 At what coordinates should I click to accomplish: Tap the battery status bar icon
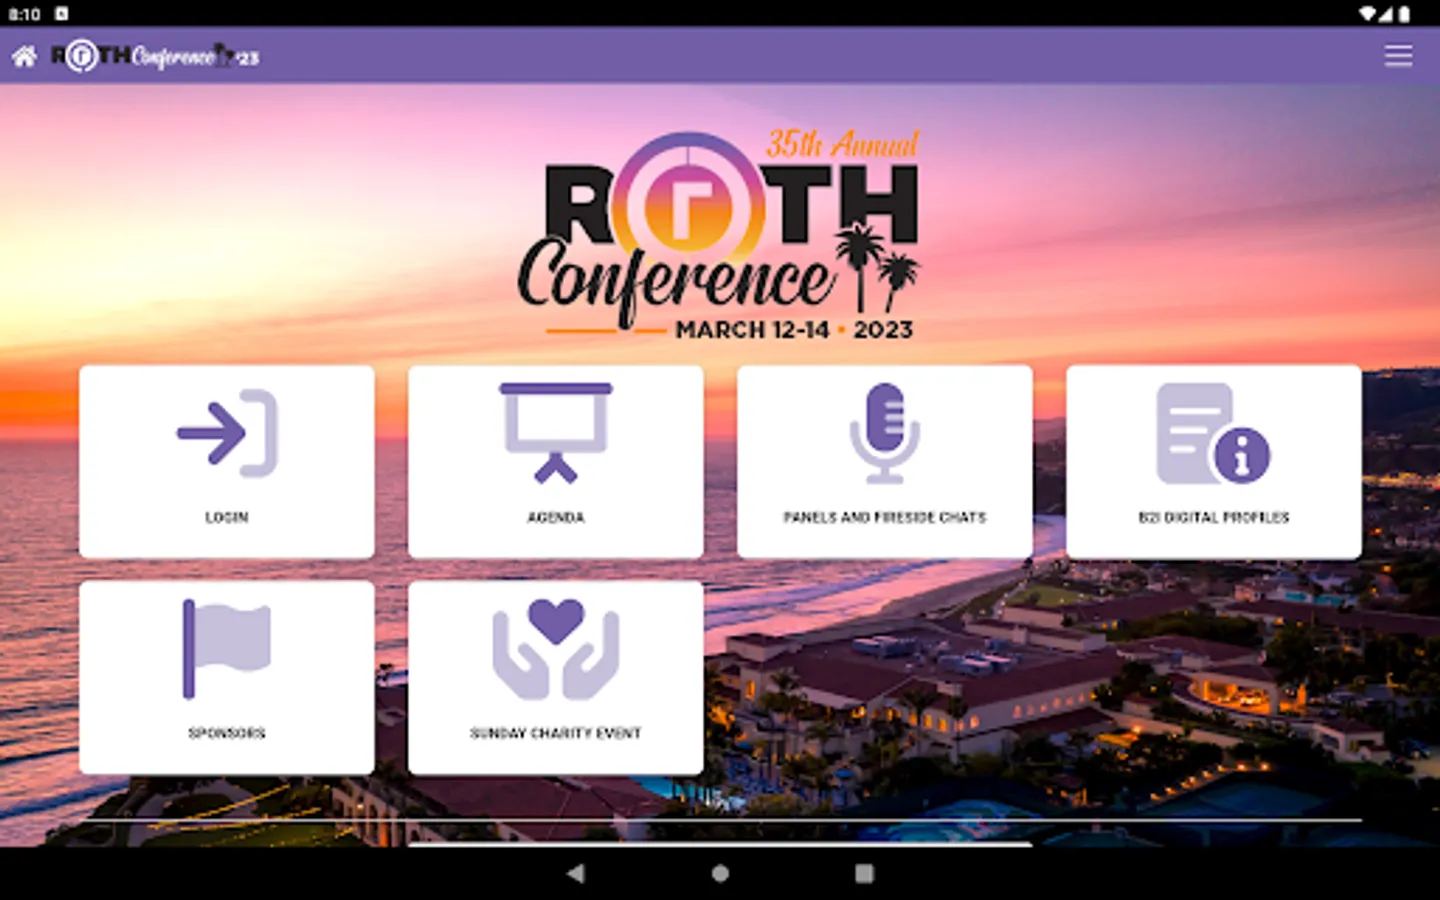coord(1404,14)
